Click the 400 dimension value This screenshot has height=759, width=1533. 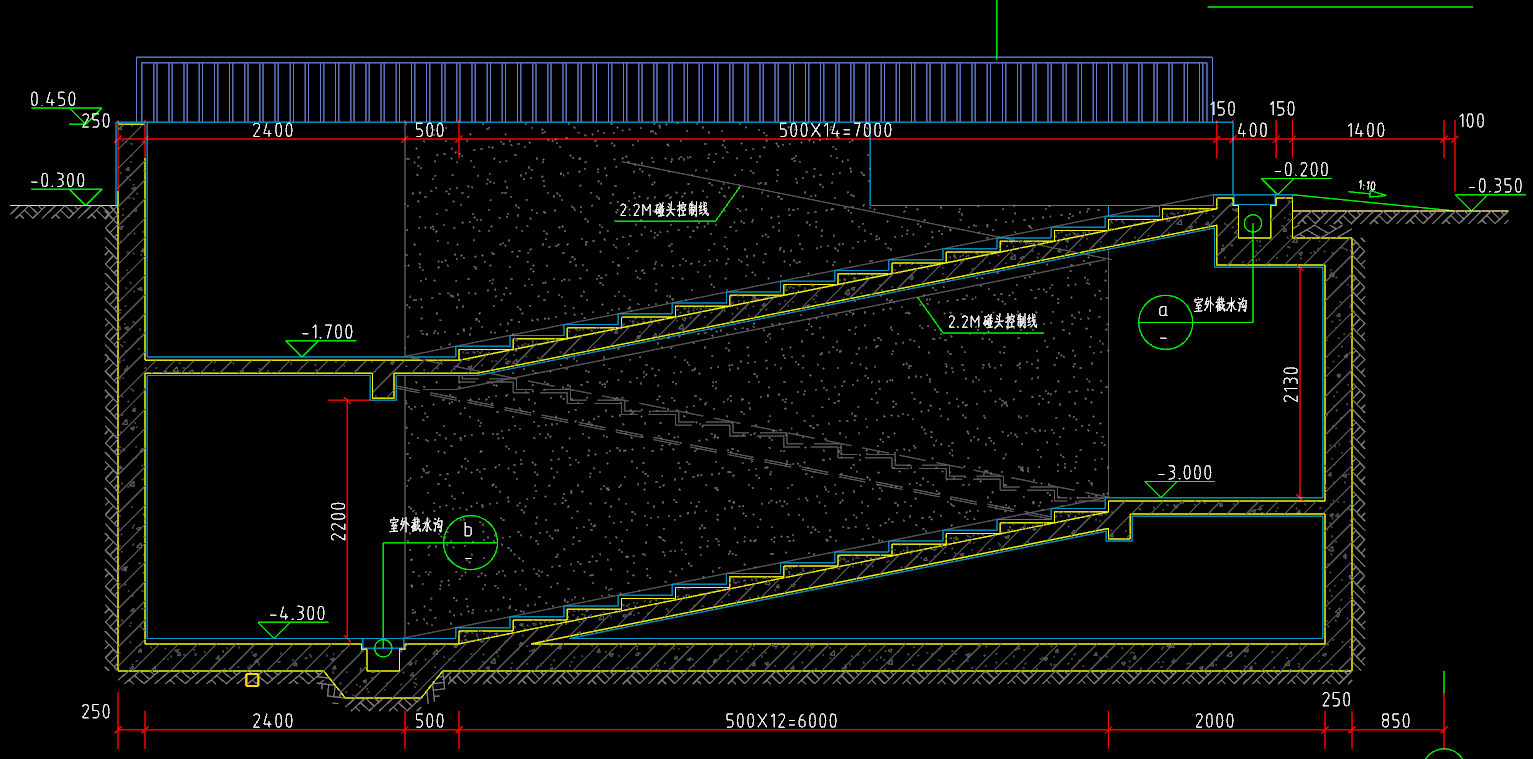(1253, 130)
